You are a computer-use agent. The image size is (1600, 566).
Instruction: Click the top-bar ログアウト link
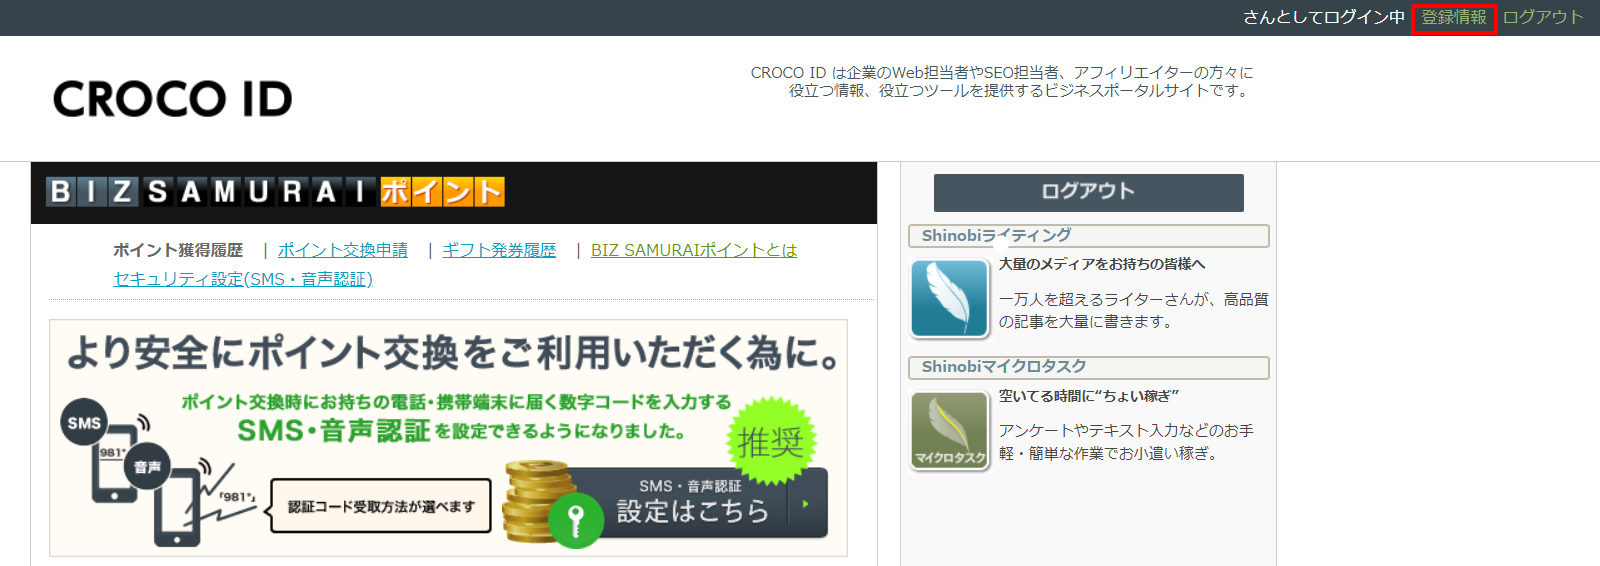1543,18
